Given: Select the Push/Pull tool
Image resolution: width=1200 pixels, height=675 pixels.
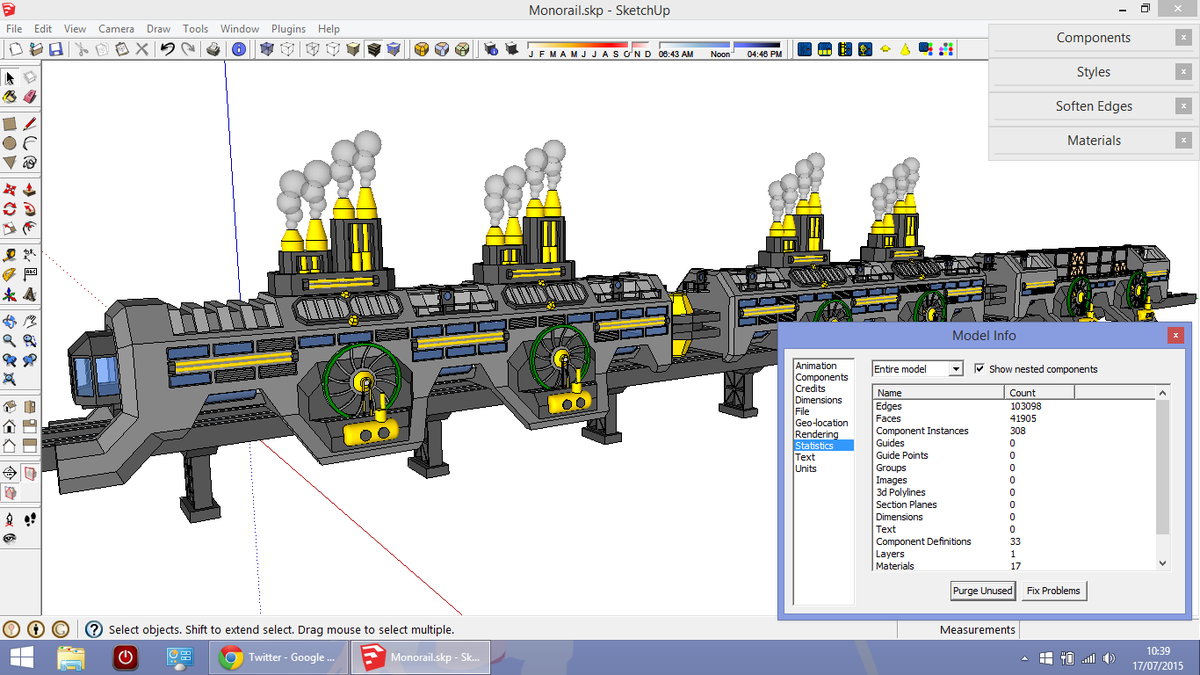Looking at the screenshot, I should pyautogui.click(x=29, y=189).
